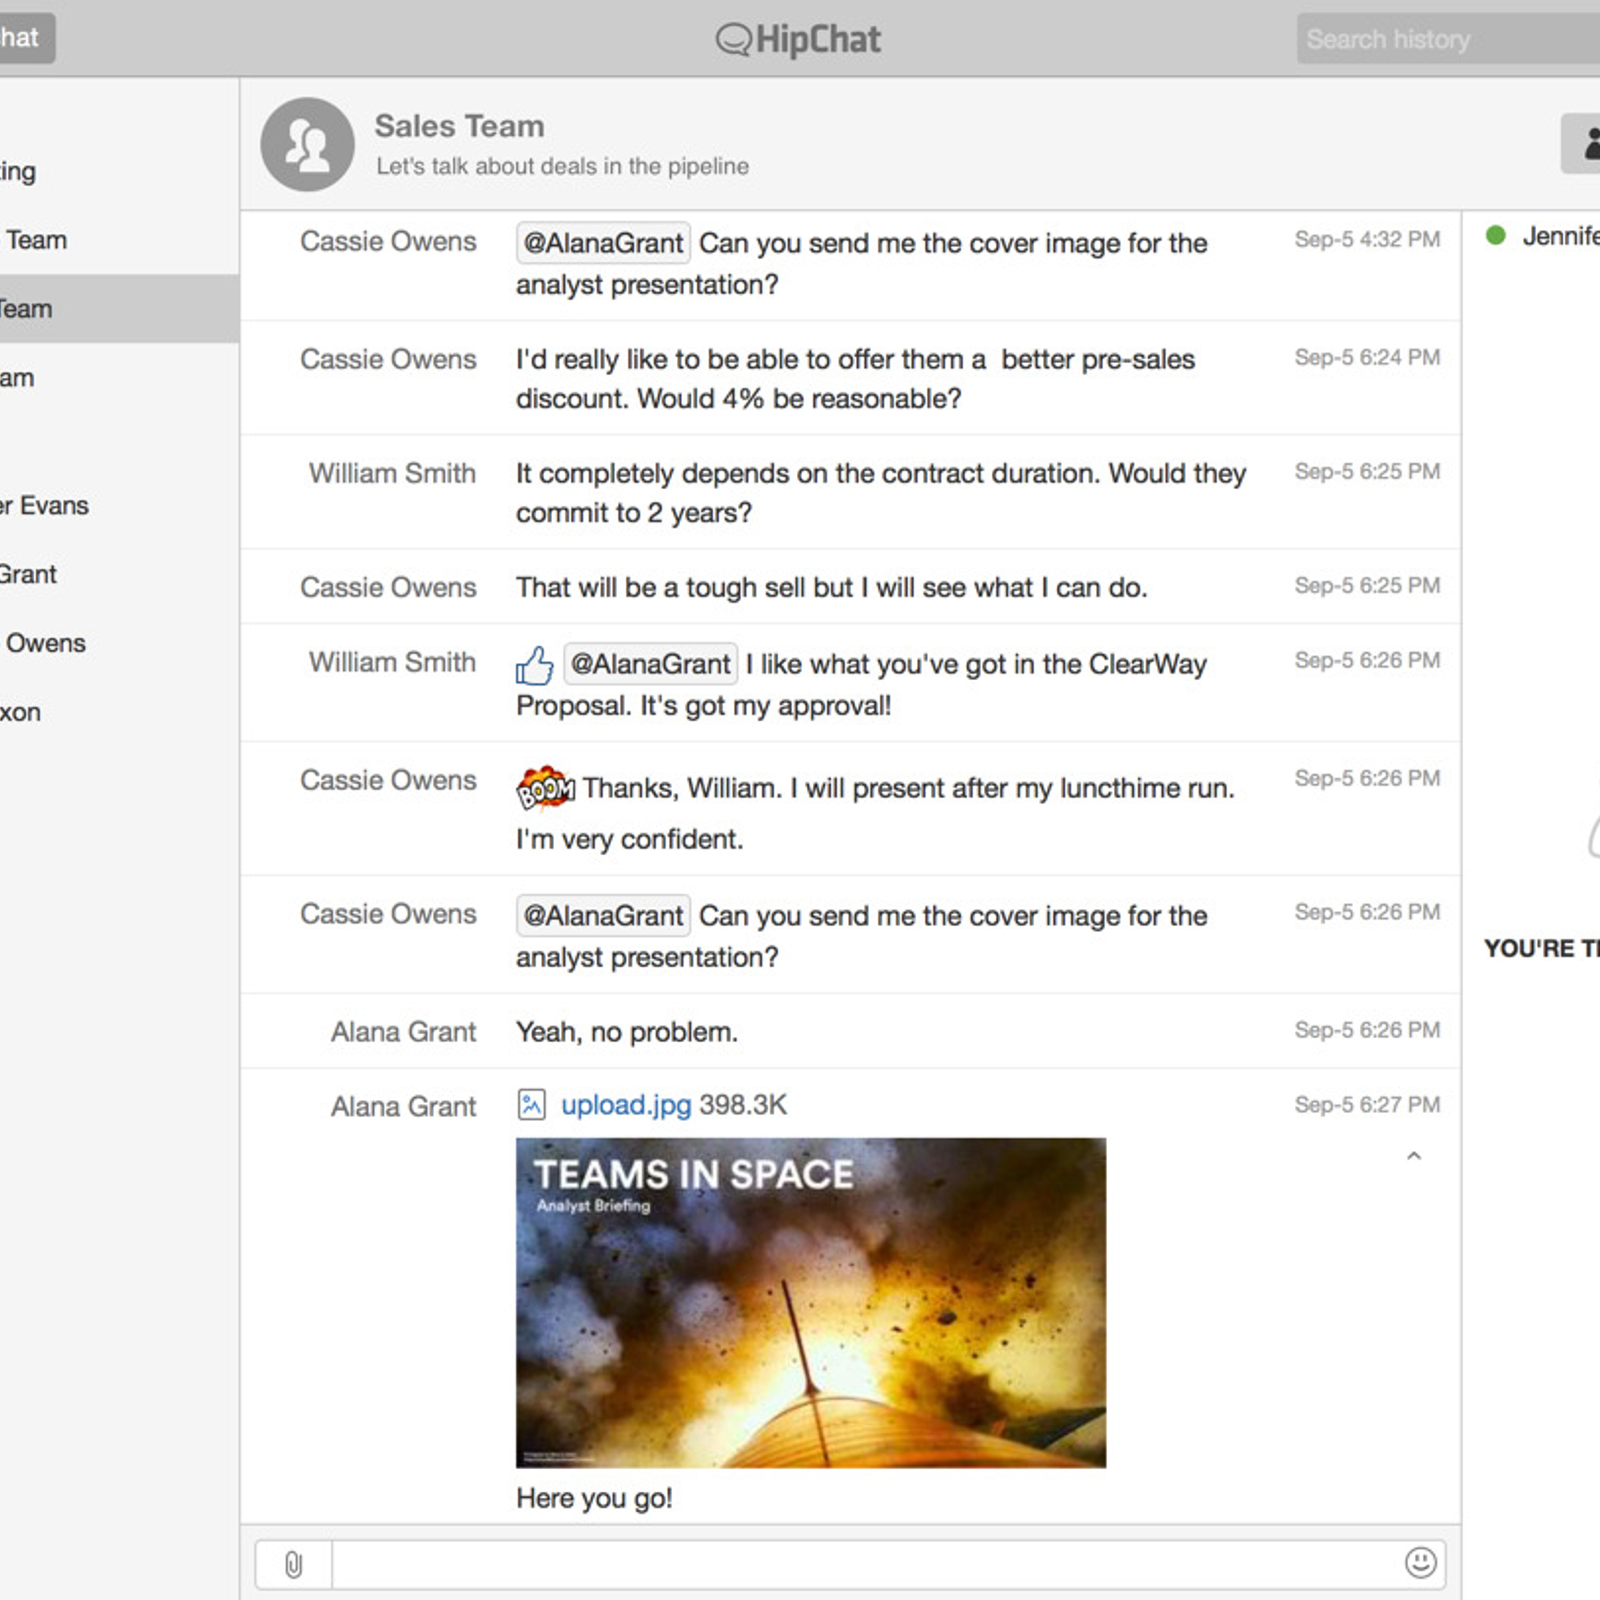This screenshot has width=1600, height=1600.
Task: Click the paperclip attachment icon
Action: pos(293,1564)
